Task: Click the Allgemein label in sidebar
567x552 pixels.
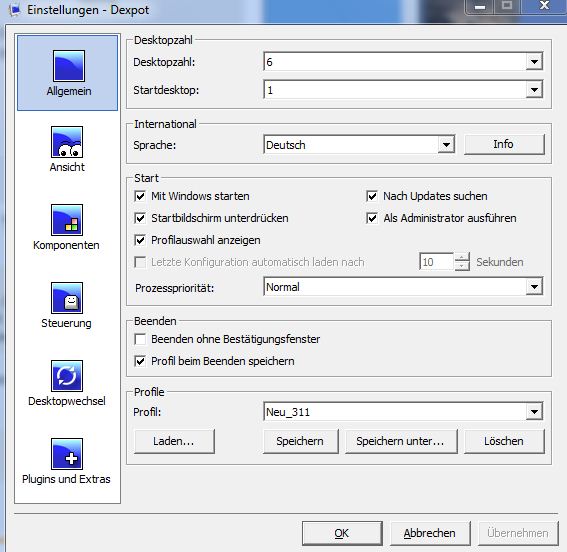Action: [69, 91]
